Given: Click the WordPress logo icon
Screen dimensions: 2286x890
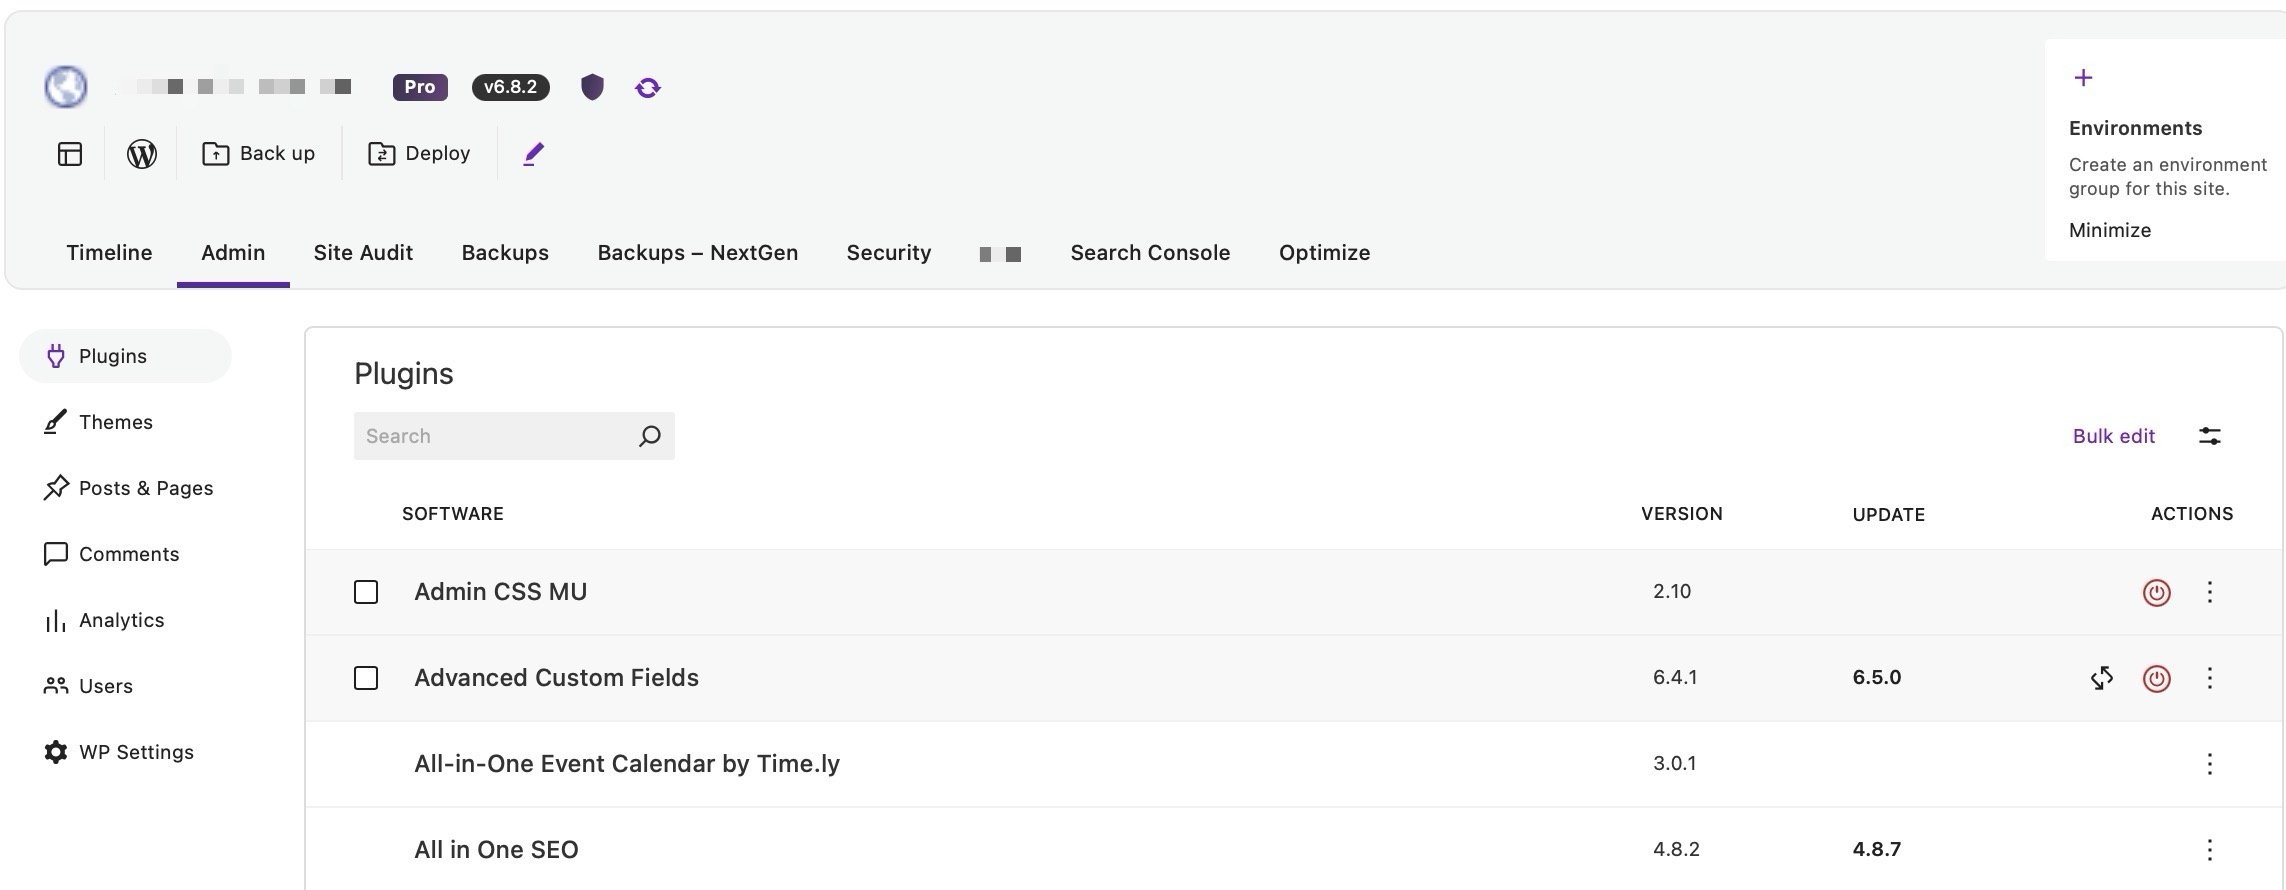Looking at the screenshot, I should [x=141, y=154].
